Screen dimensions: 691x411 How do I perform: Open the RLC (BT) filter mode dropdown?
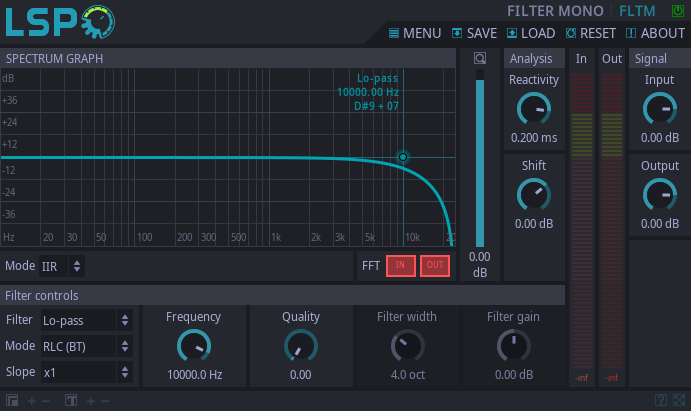(x=85, y=346)
